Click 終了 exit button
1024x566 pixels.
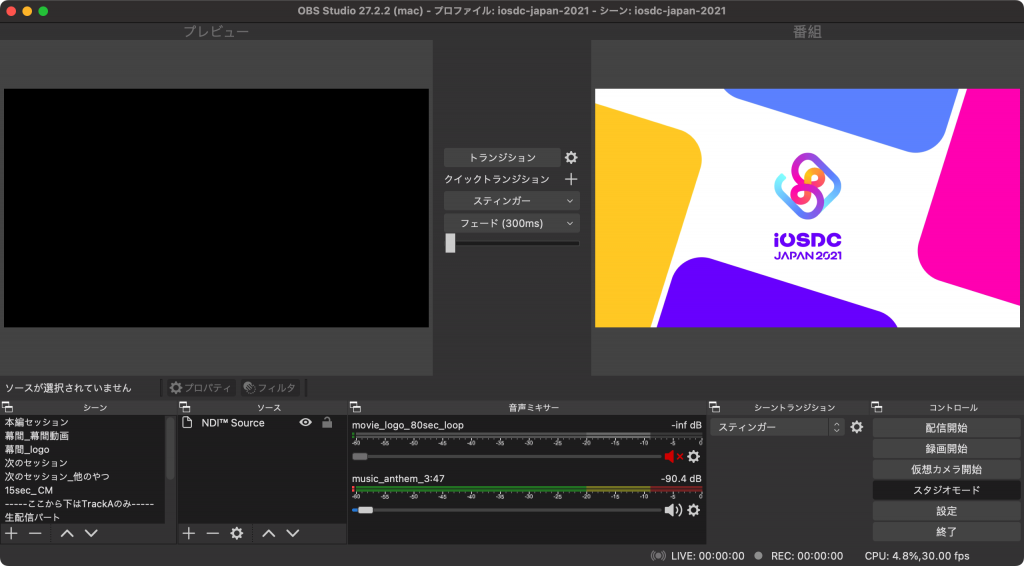pyautogui.click(x=946, y=531)
